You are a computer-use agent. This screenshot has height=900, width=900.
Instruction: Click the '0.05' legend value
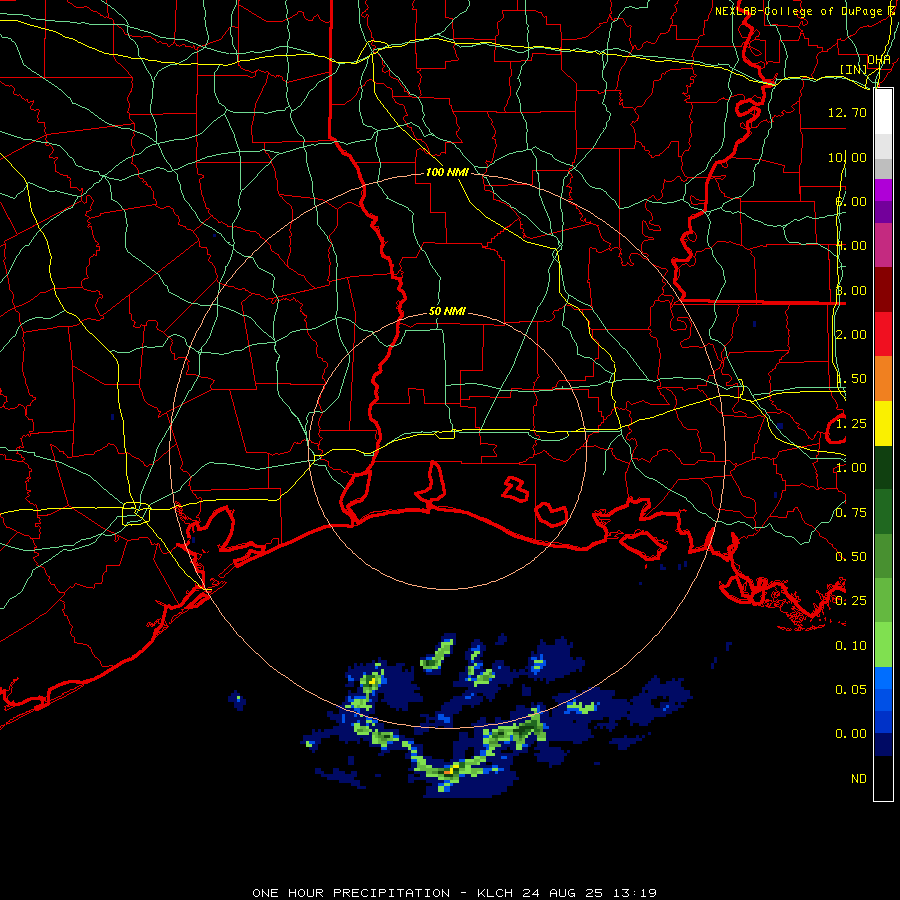click(x=851, y=689)
